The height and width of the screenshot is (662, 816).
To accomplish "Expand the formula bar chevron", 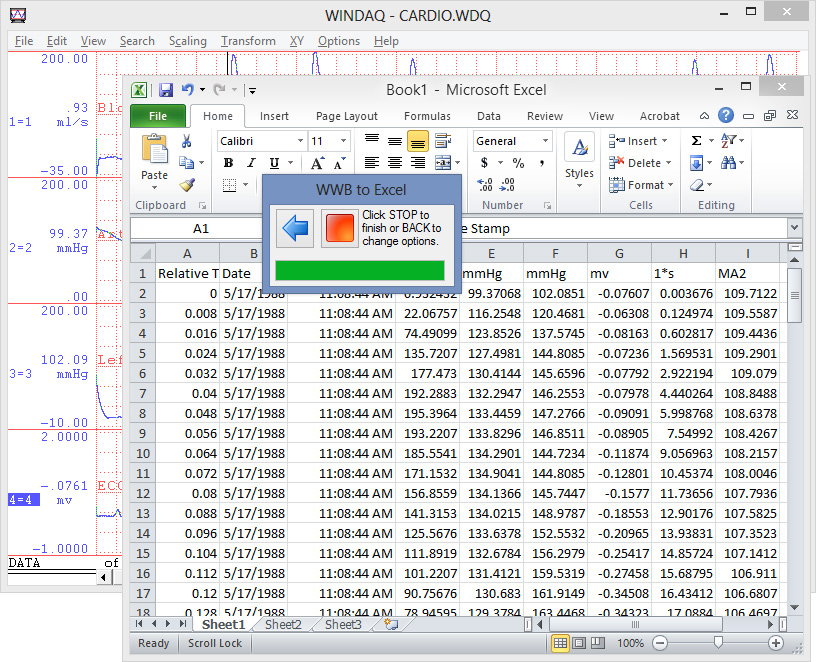I will tap(794, 227).
